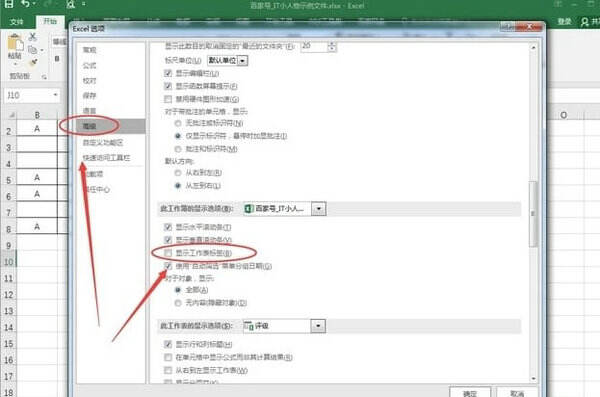Select the 保存 category in Excel Options

click(90, 96)
